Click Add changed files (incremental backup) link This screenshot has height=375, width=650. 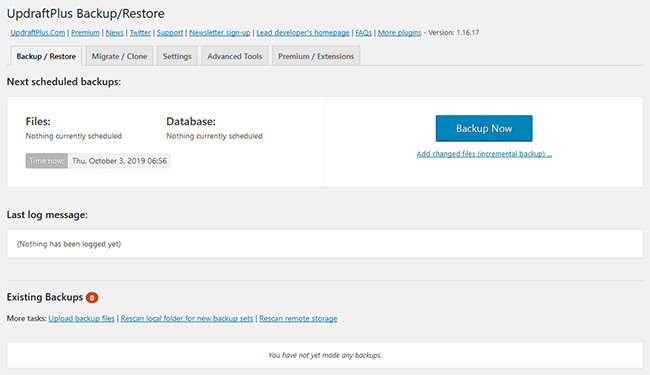pyautogui.click(x=484, y=154)
